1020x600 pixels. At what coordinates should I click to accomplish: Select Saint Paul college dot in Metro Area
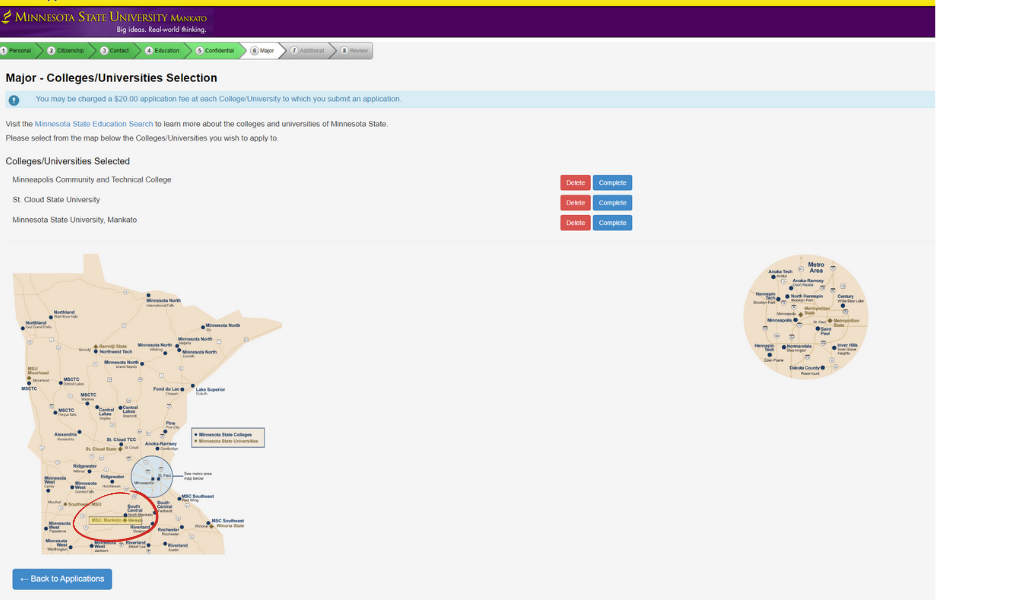pyautogui.click(x=818, y=329)
